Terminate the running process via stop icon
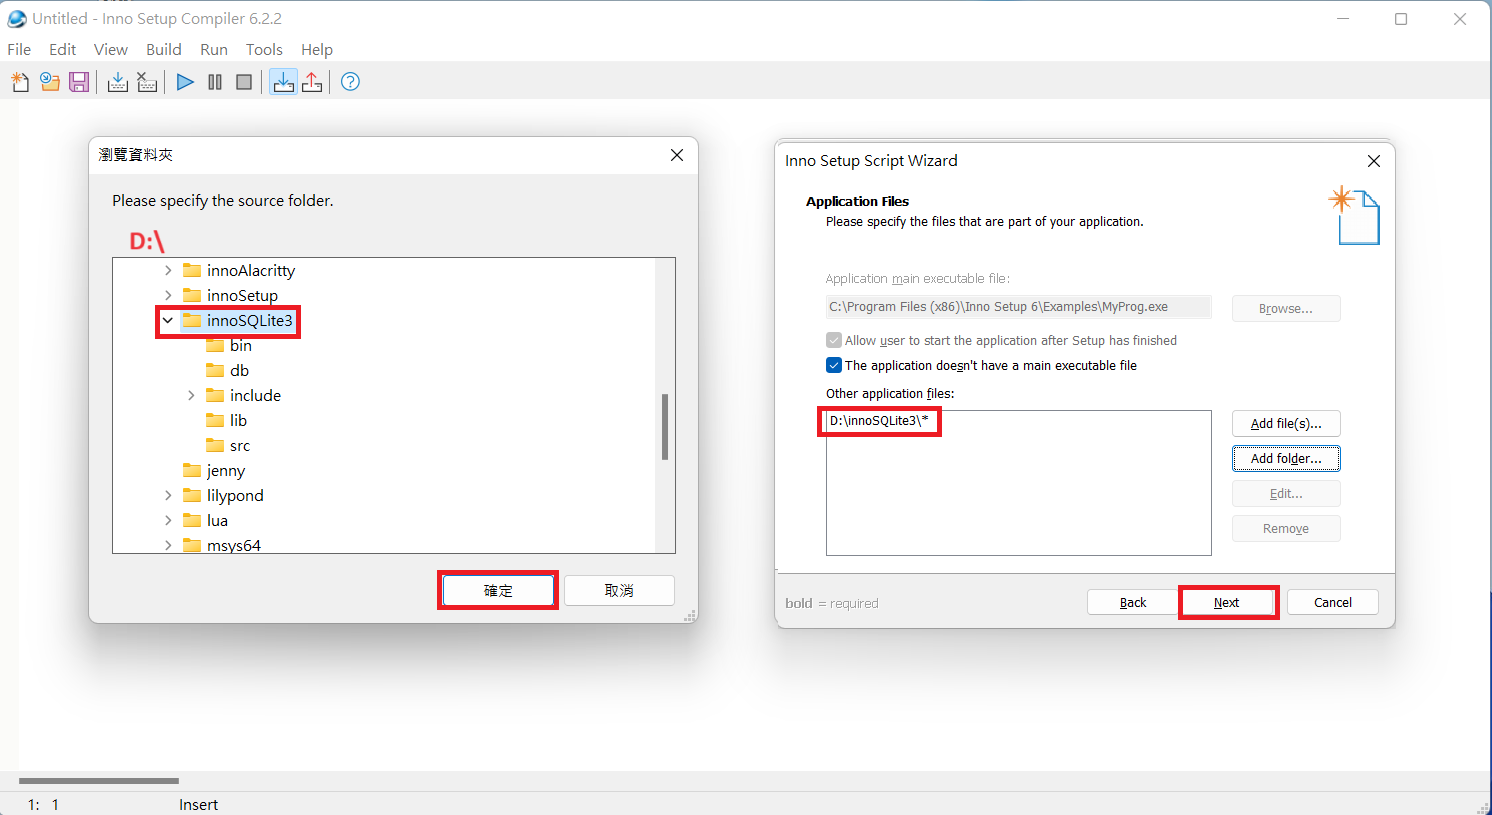Image resolution: width=1492 pixels, height=815 pixels. pos(243,82)
